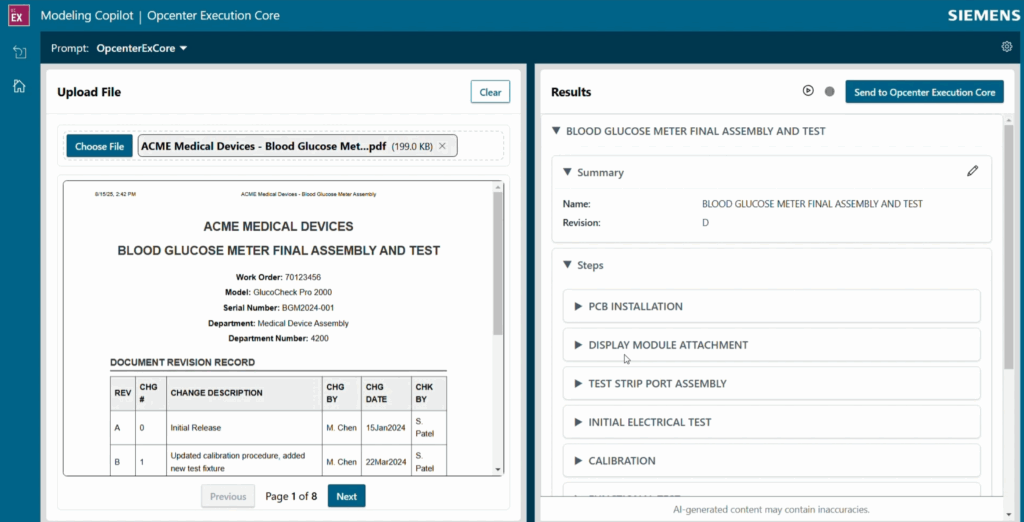Expand the PCB INSTALLATION step
The image size is (1024, 522).
tap(577, 306)
